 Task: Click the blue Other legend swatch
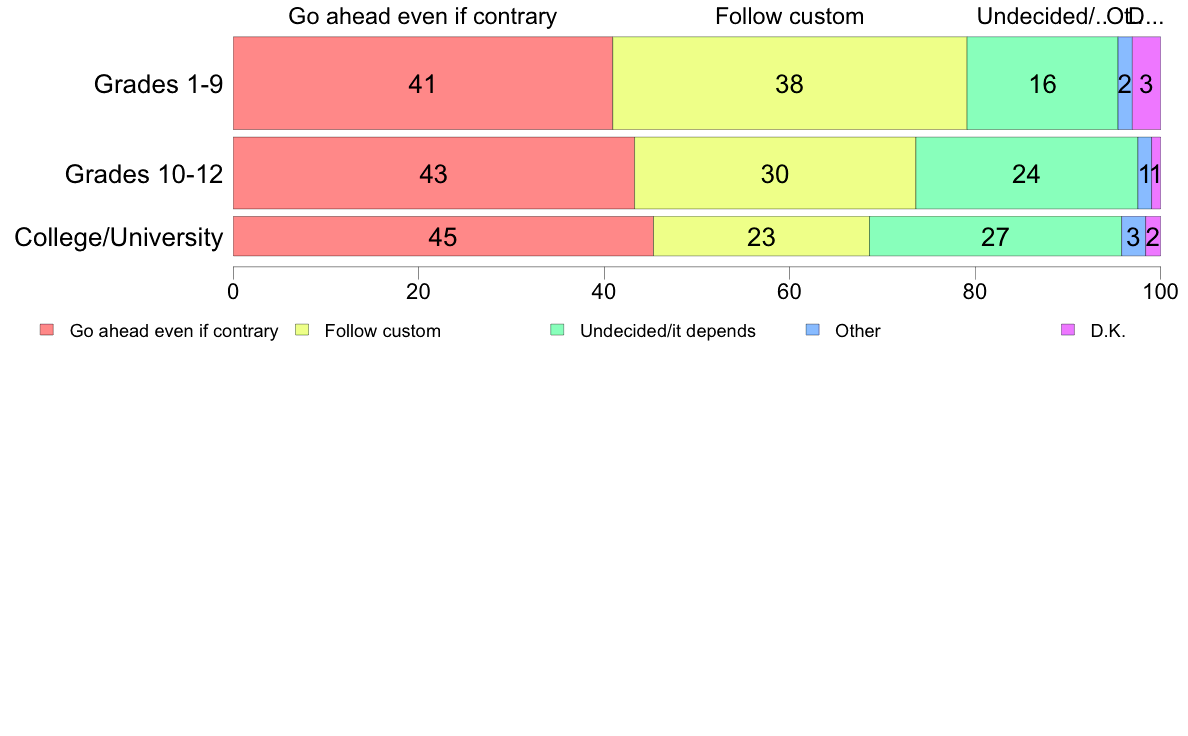(x=813, y=330)
